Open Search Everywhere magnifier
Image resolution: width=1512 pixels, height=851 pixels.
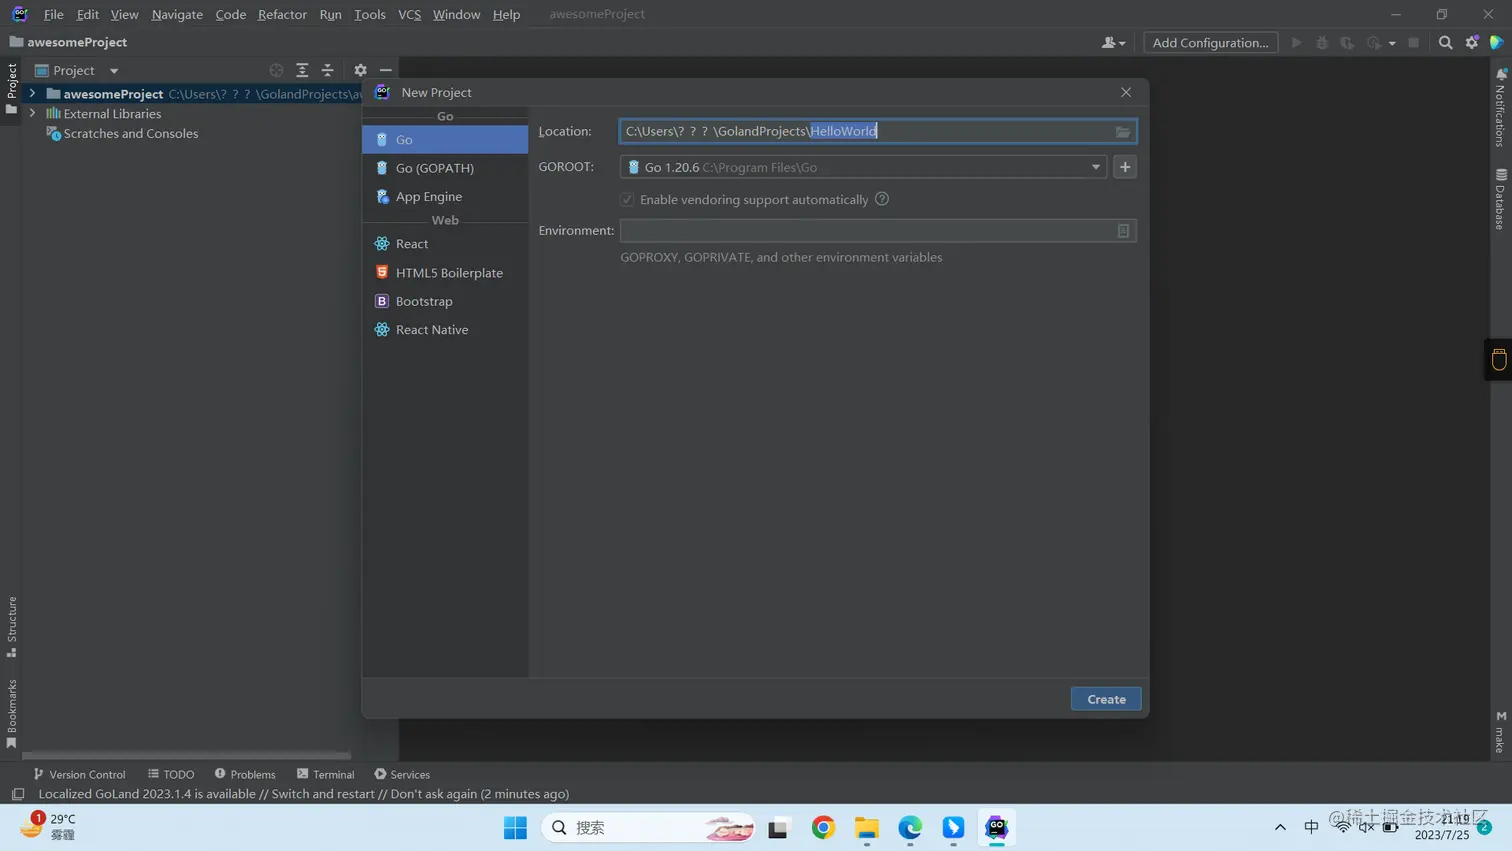click(1445, 42)
